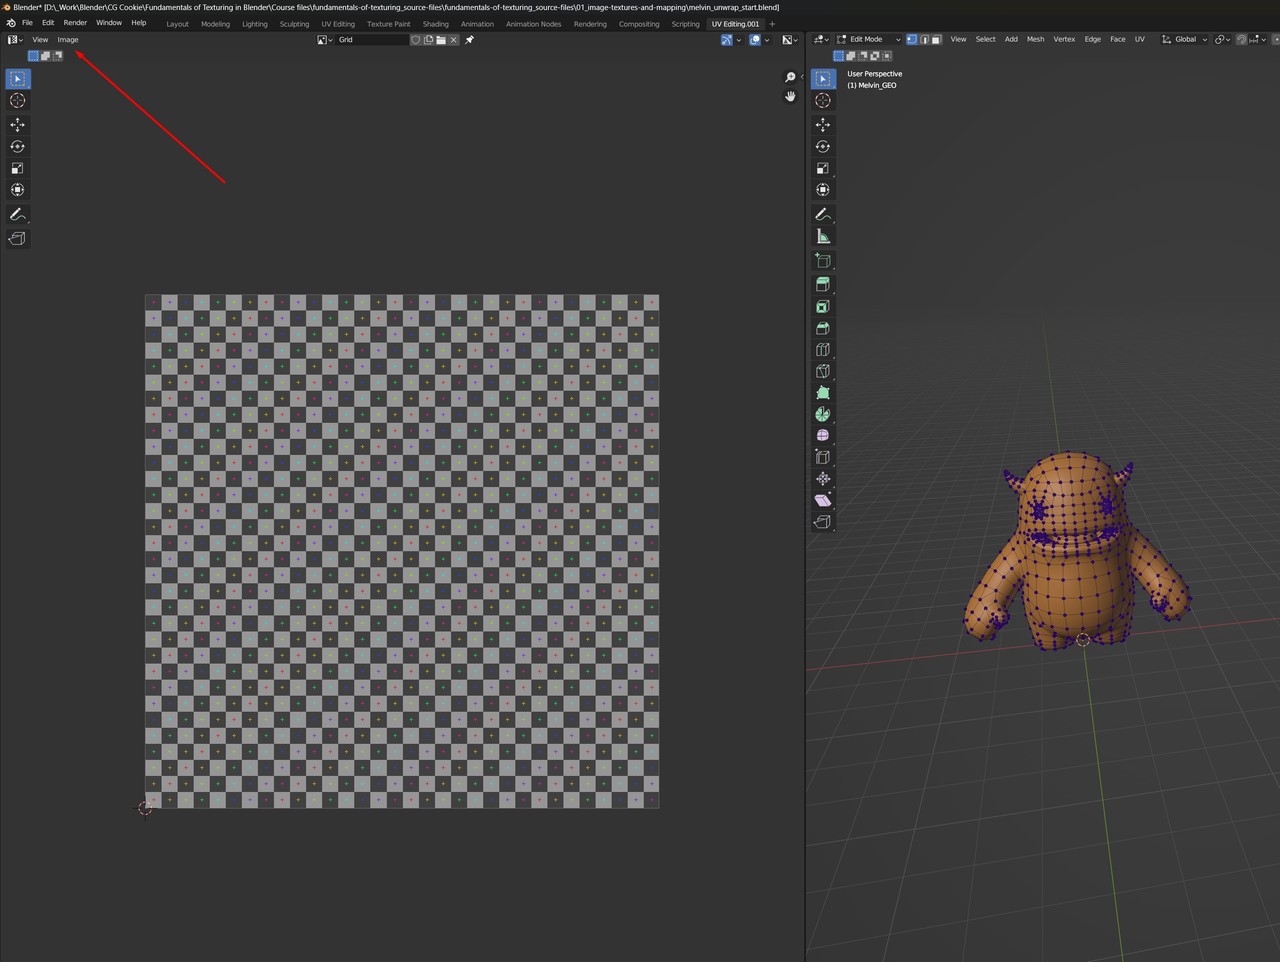Switch to the Shading workspace tab
The height and width of the screenshot is (962, 1280).
click(x=435, y=24)
